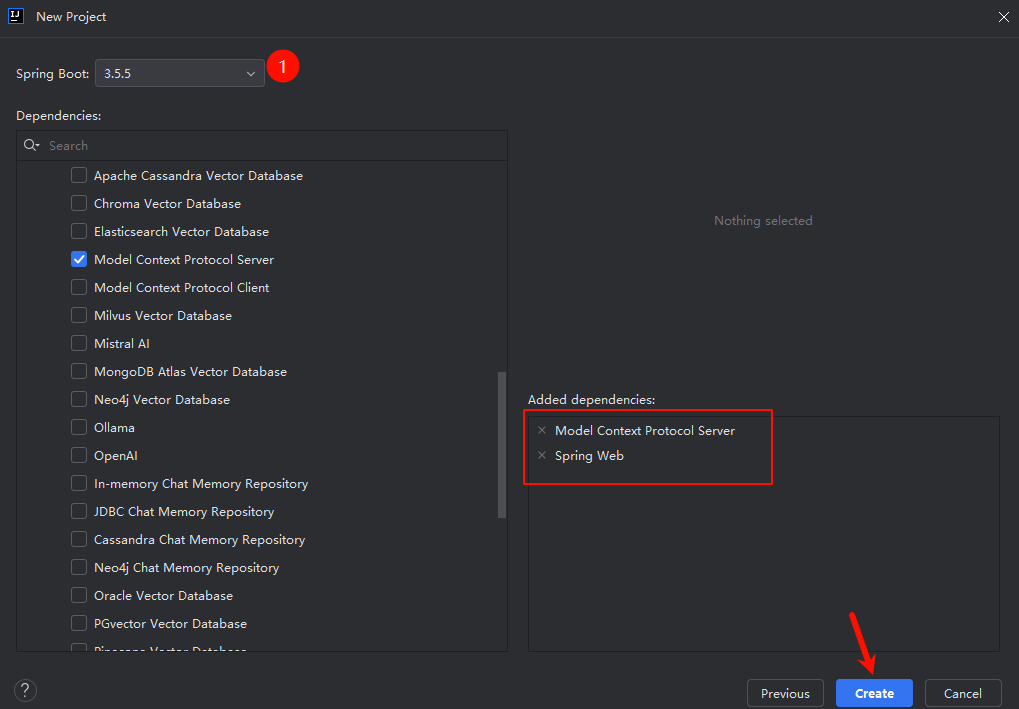Check JDBC Chat Memory Repository
This screenshot has width=1019, height=709.
pos(79,511)
